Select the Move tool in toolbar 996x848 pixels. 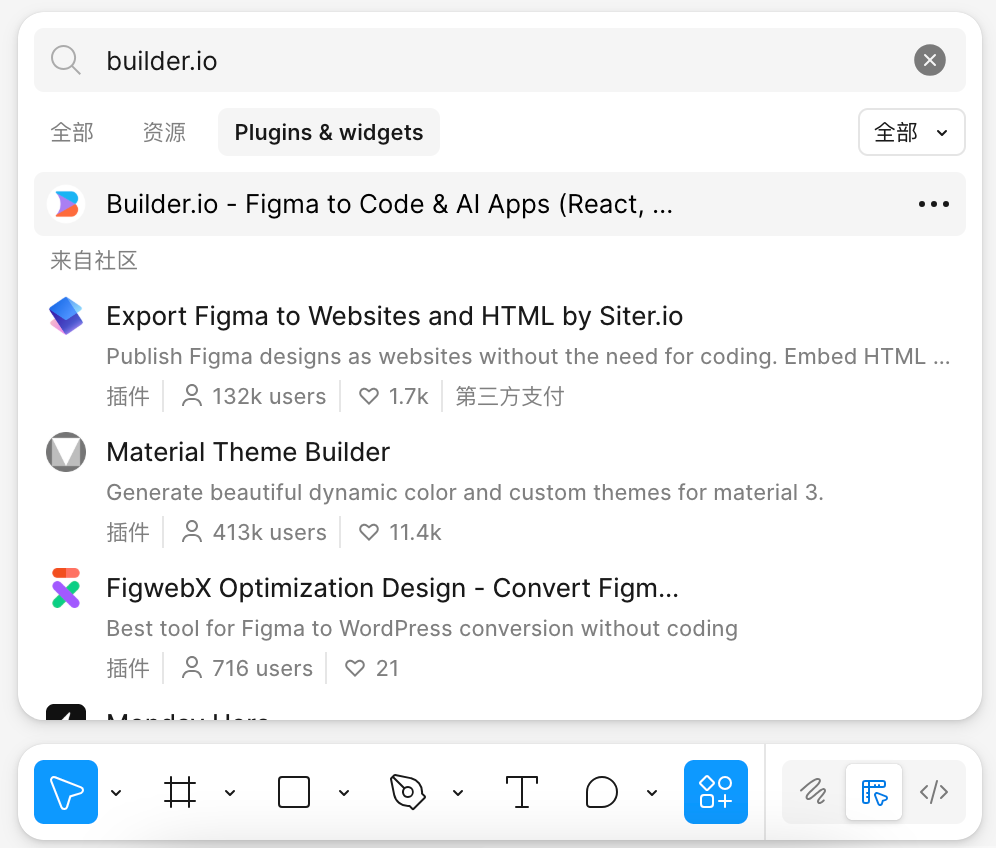[x=66, y=791]
